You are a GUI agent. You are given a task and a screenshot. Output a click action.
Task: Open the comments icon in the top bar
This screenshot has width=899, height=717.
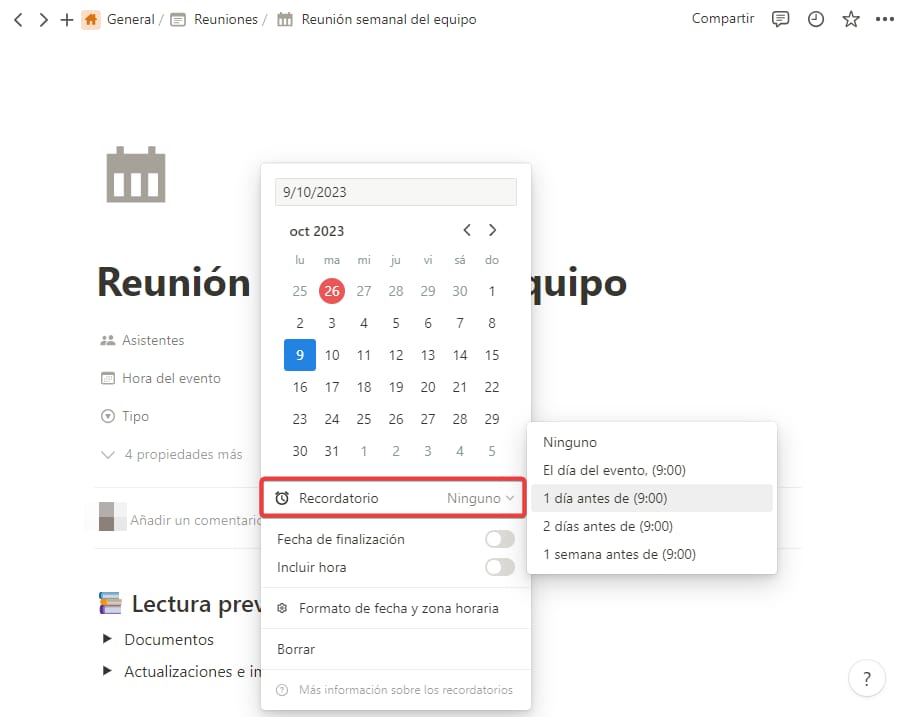coord(780,19)
